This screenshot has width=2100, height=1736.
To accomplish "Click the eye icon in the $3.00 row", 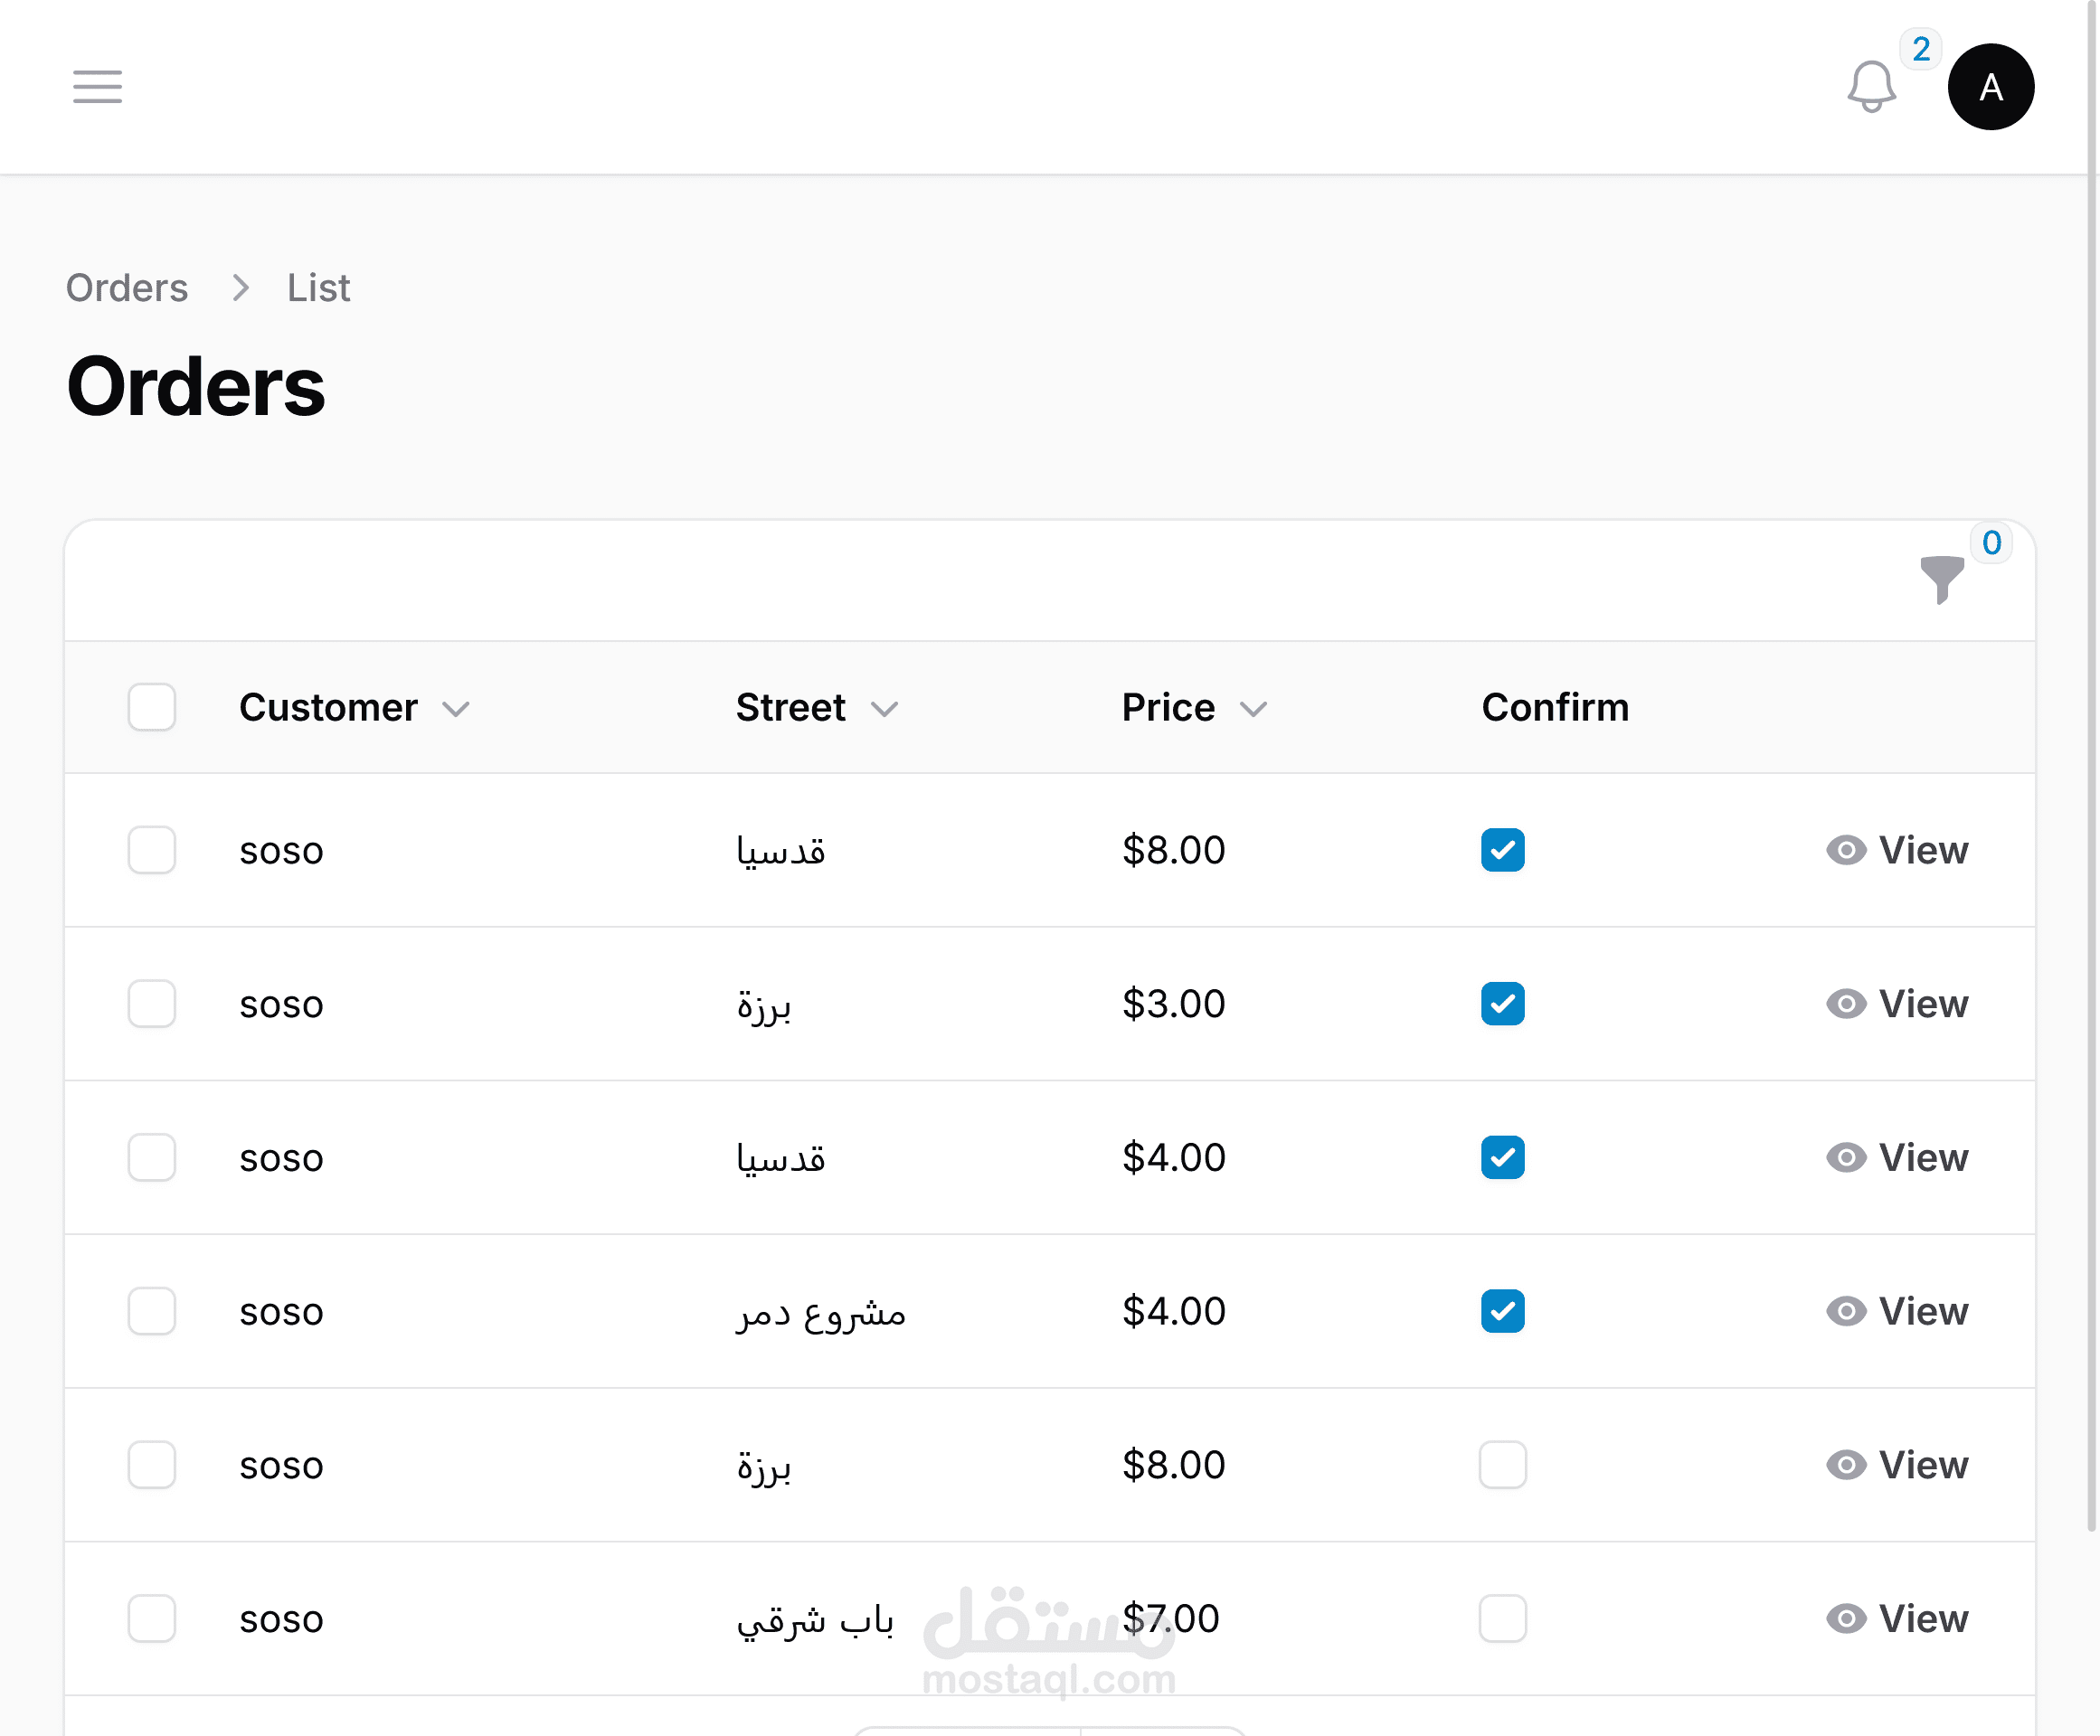I will point(1846,1004).
